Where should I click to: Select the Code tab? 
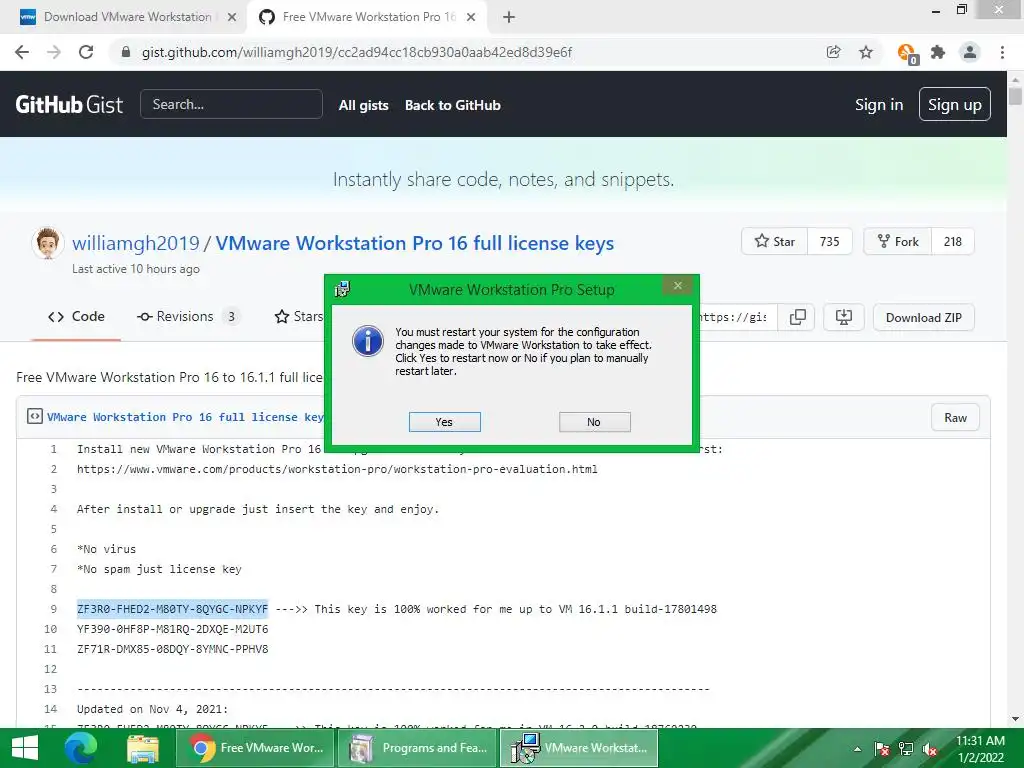point(76,317)
